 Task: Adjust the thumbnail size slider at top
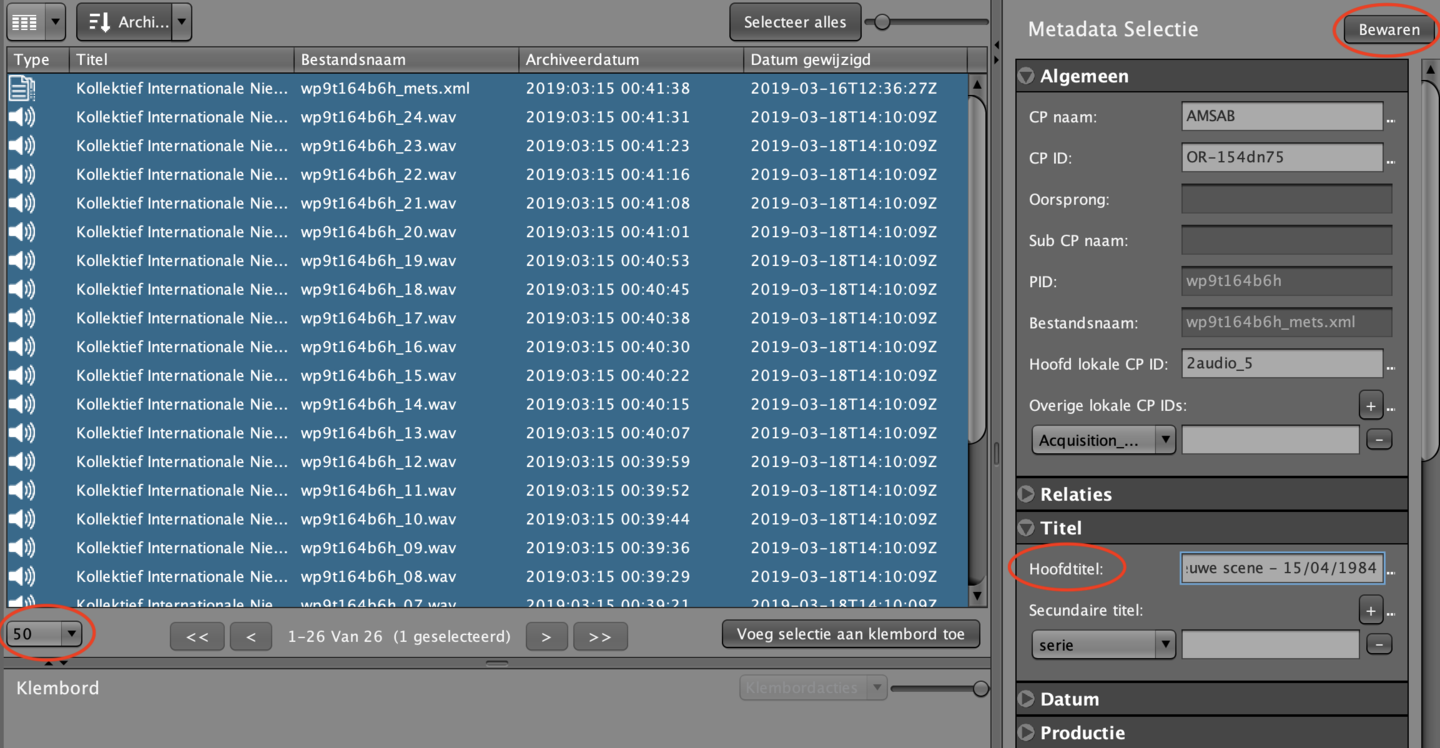883,21
